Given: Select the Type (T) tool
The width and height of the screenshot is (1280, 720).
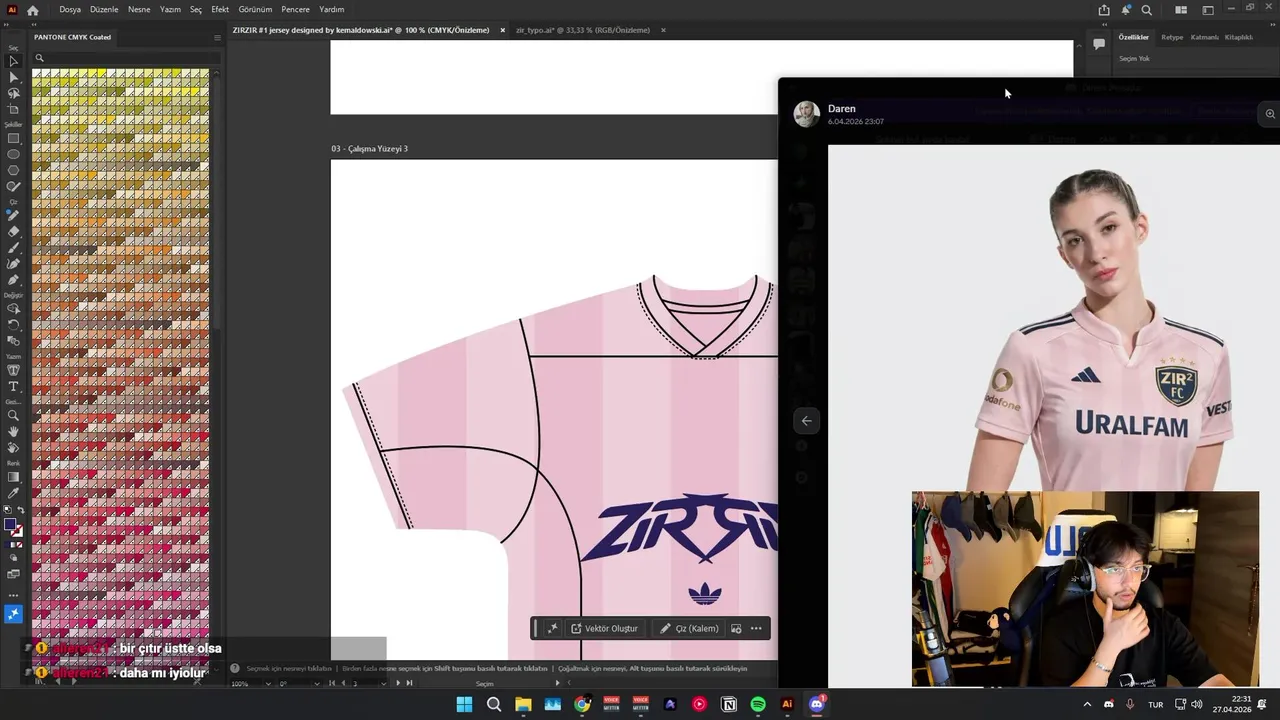Looking at the screenshot, I should (13, 386).
